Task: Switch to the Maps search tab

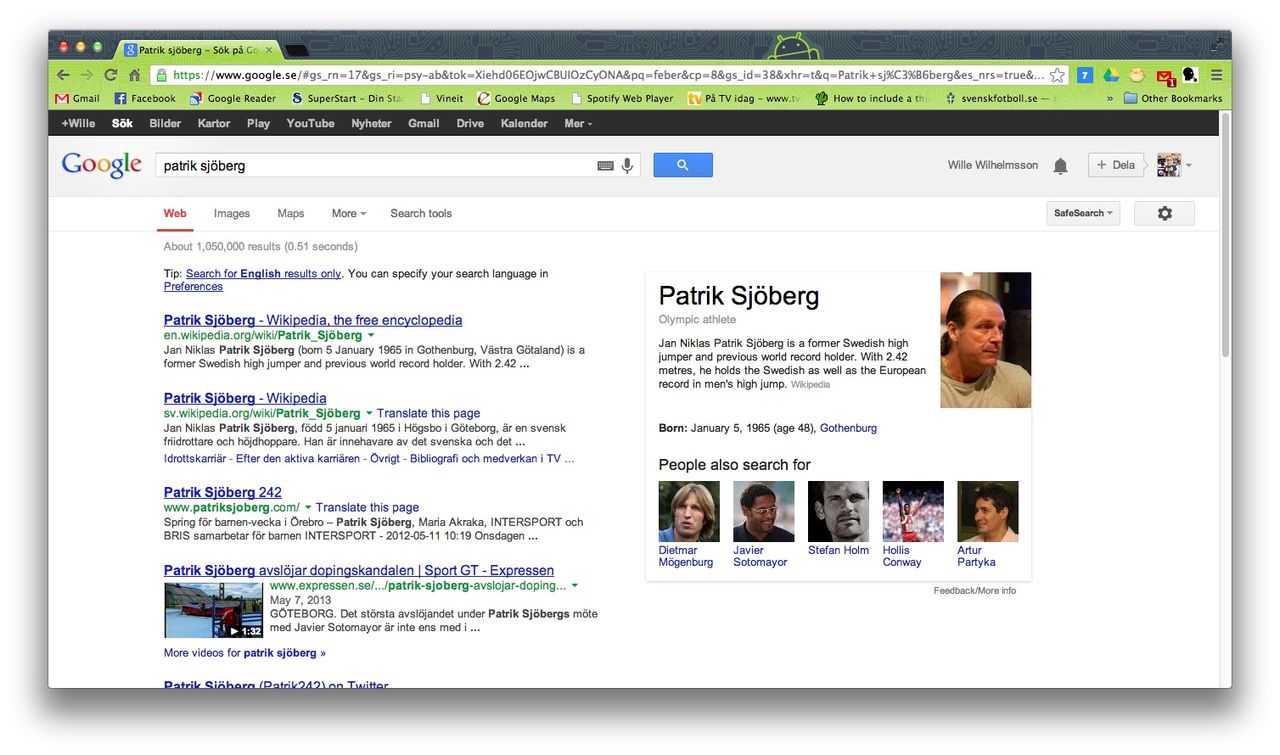Action: pyautogui.click(x=291, y=213)
